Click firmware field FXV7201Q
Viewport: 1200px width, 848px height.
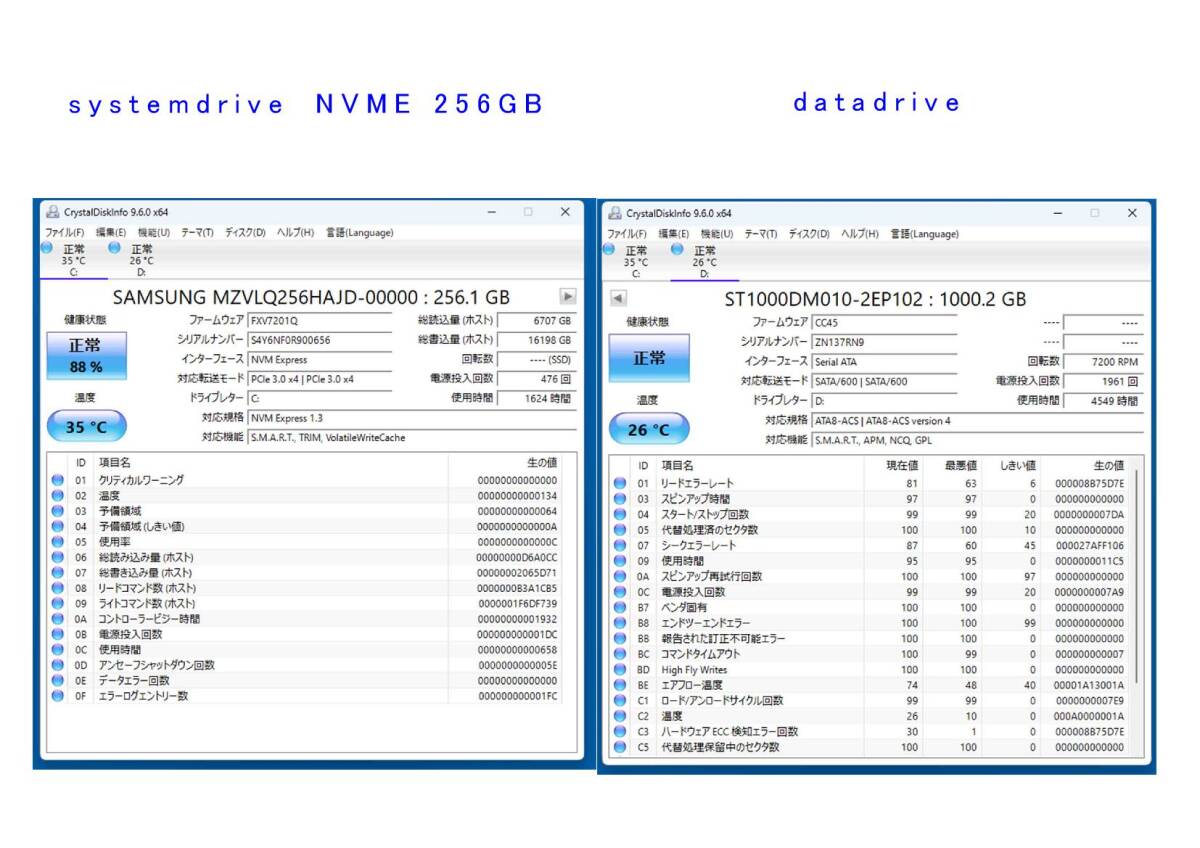(319, 321)
